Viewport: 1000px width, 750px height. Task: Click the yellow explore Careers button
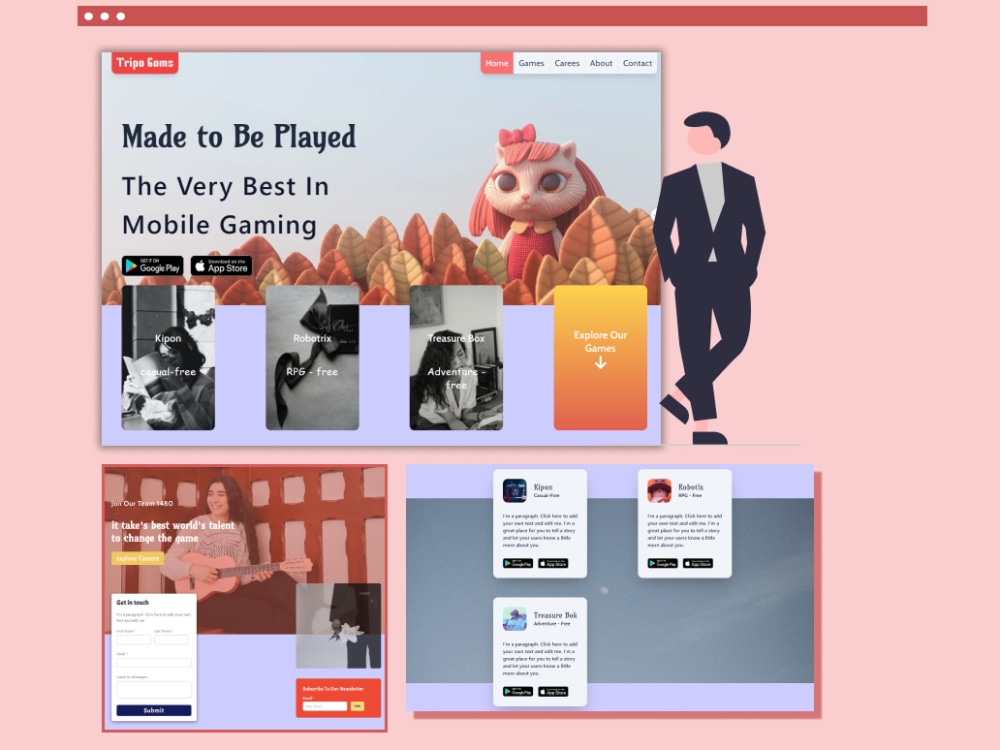coord(138,558)
